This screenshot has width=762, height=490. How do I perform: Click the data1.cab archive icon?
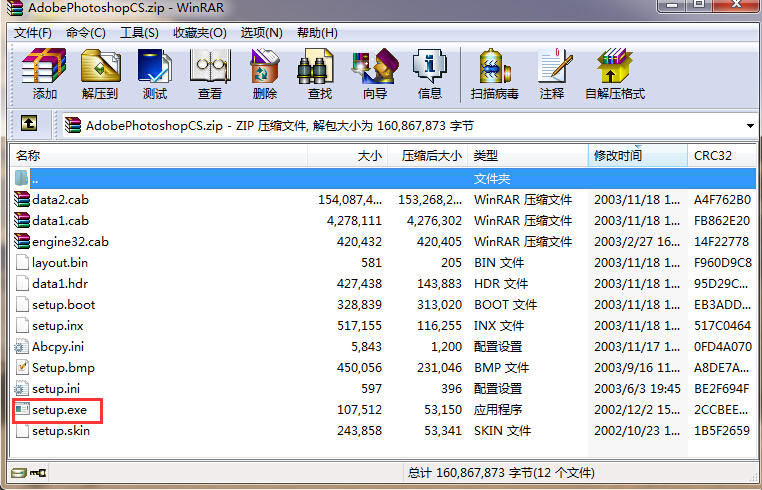click(22, 220)
